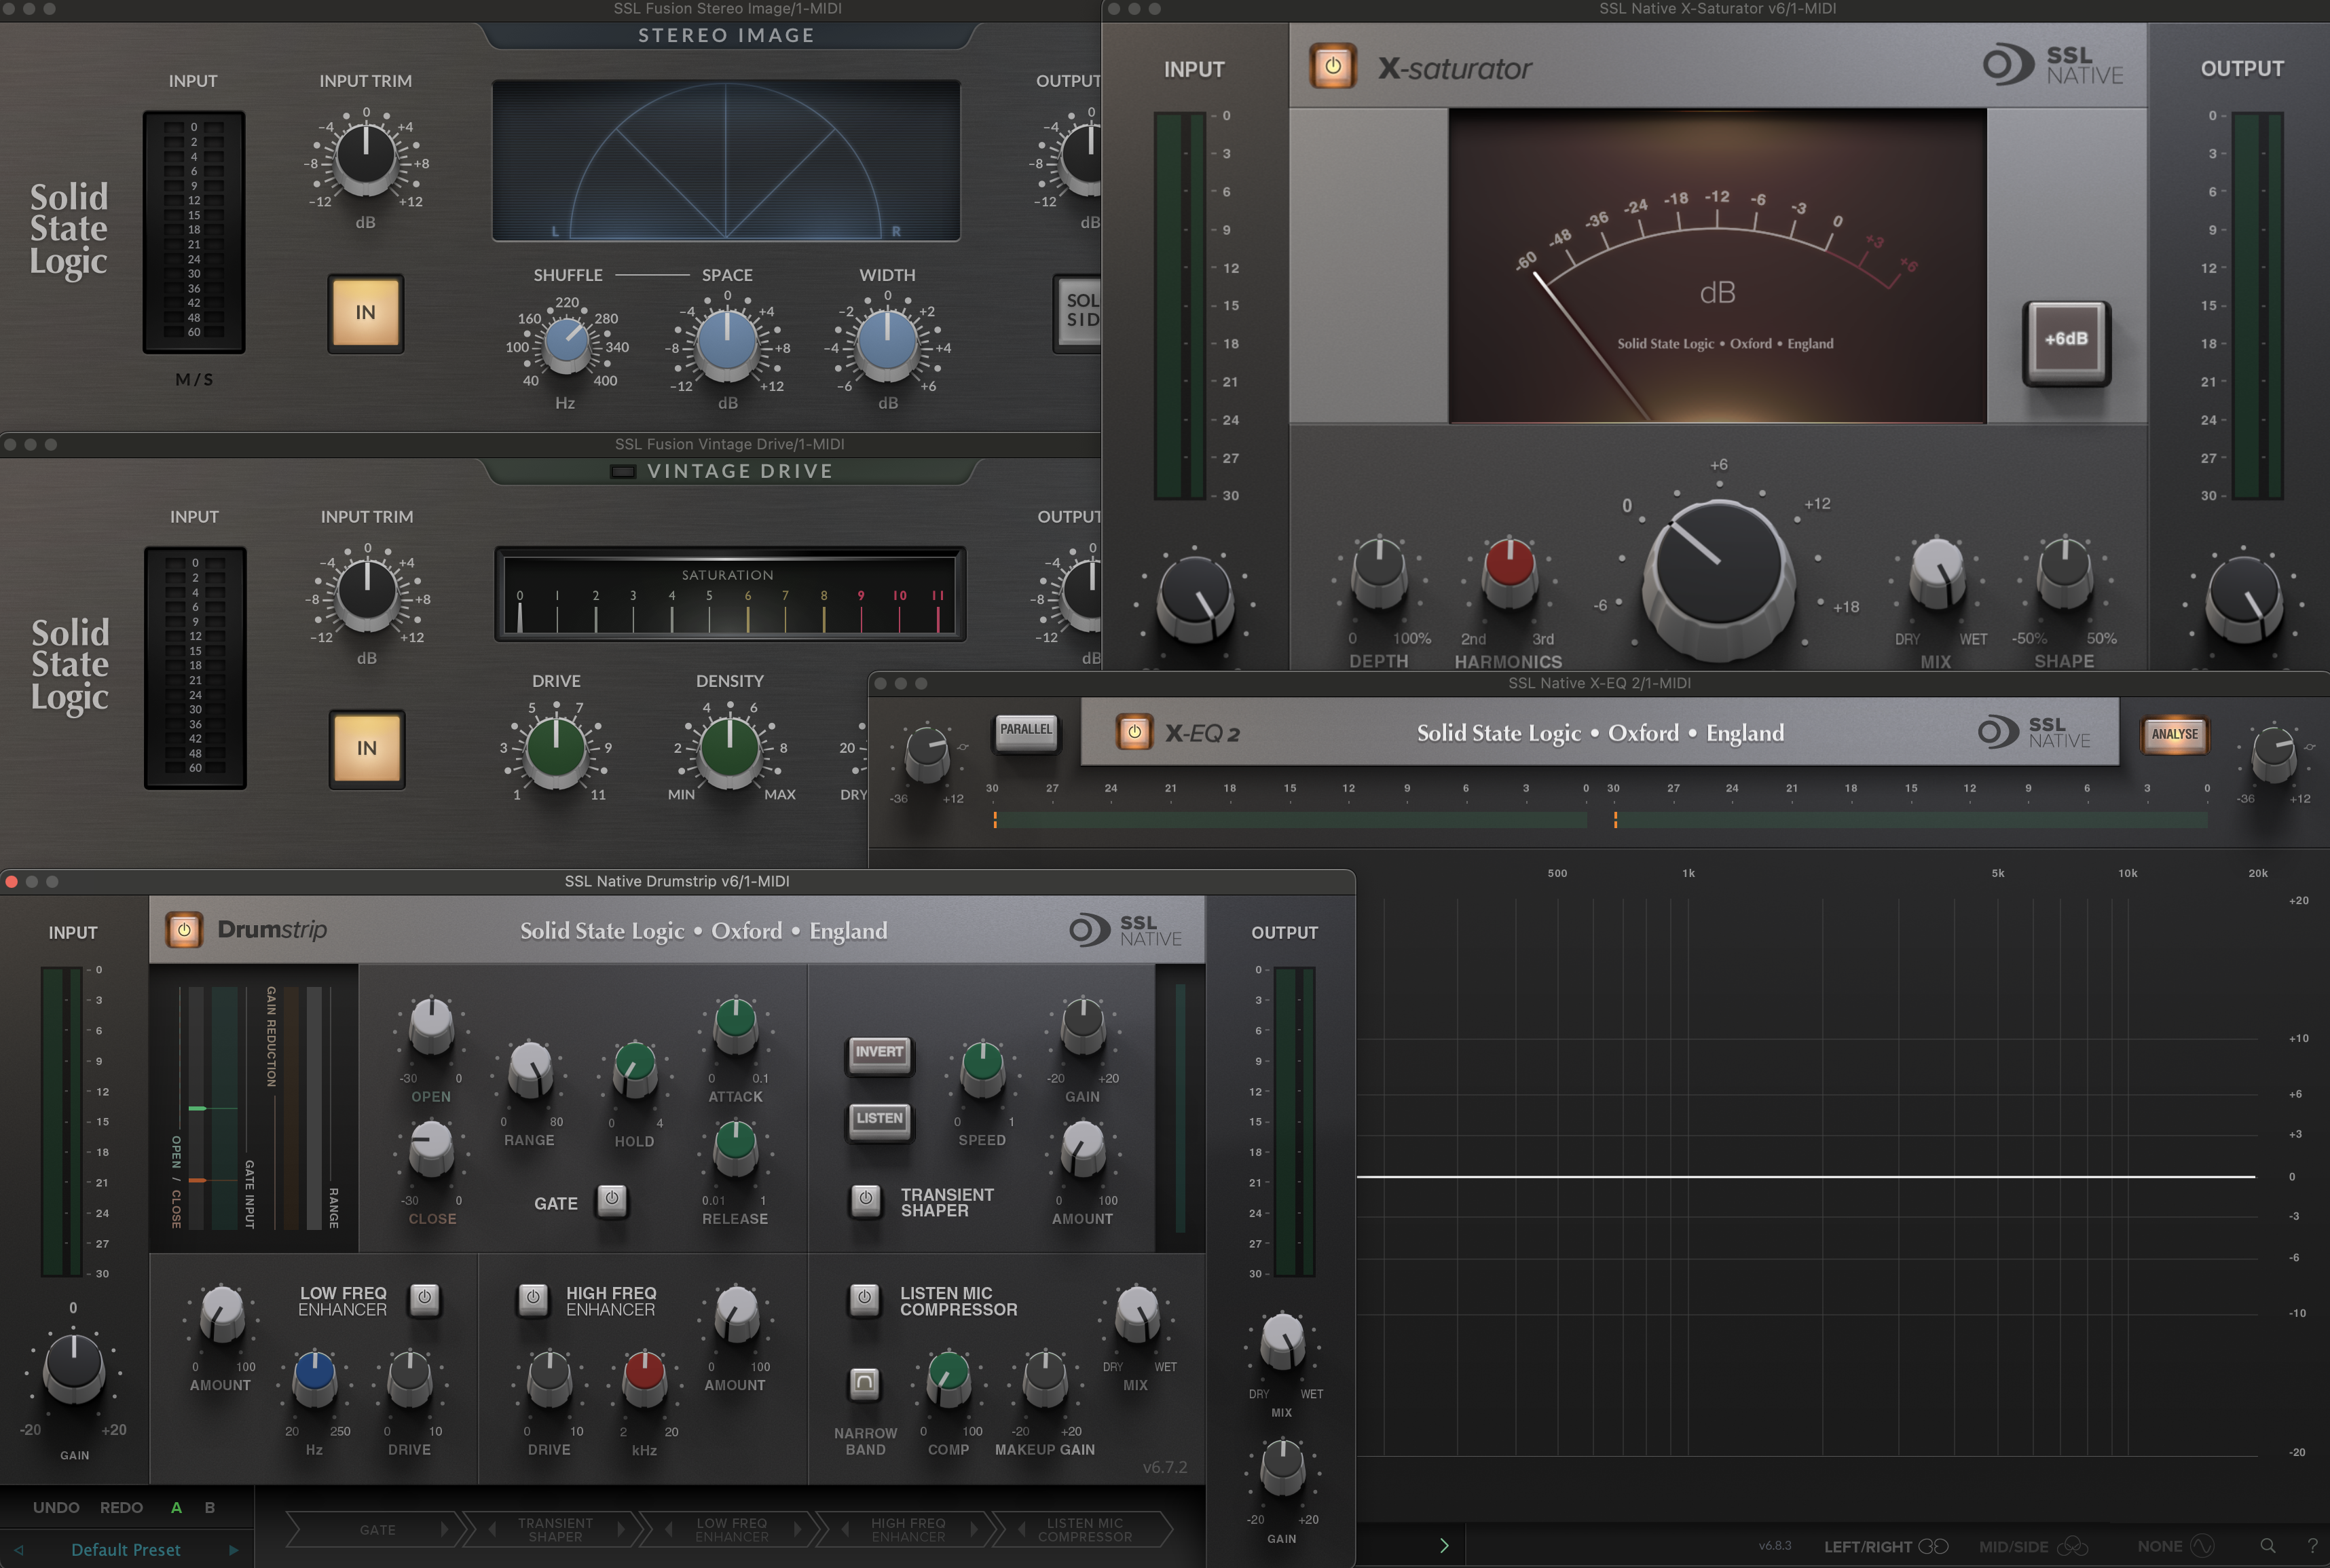Select the GATE block in processing order

click(x=377, y=1530)
